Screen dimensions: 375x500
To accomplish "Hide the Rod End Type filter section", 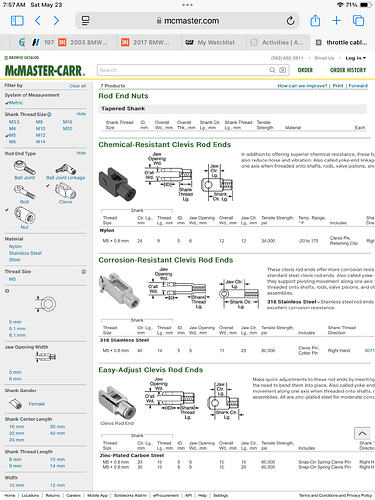I will 81,153.
